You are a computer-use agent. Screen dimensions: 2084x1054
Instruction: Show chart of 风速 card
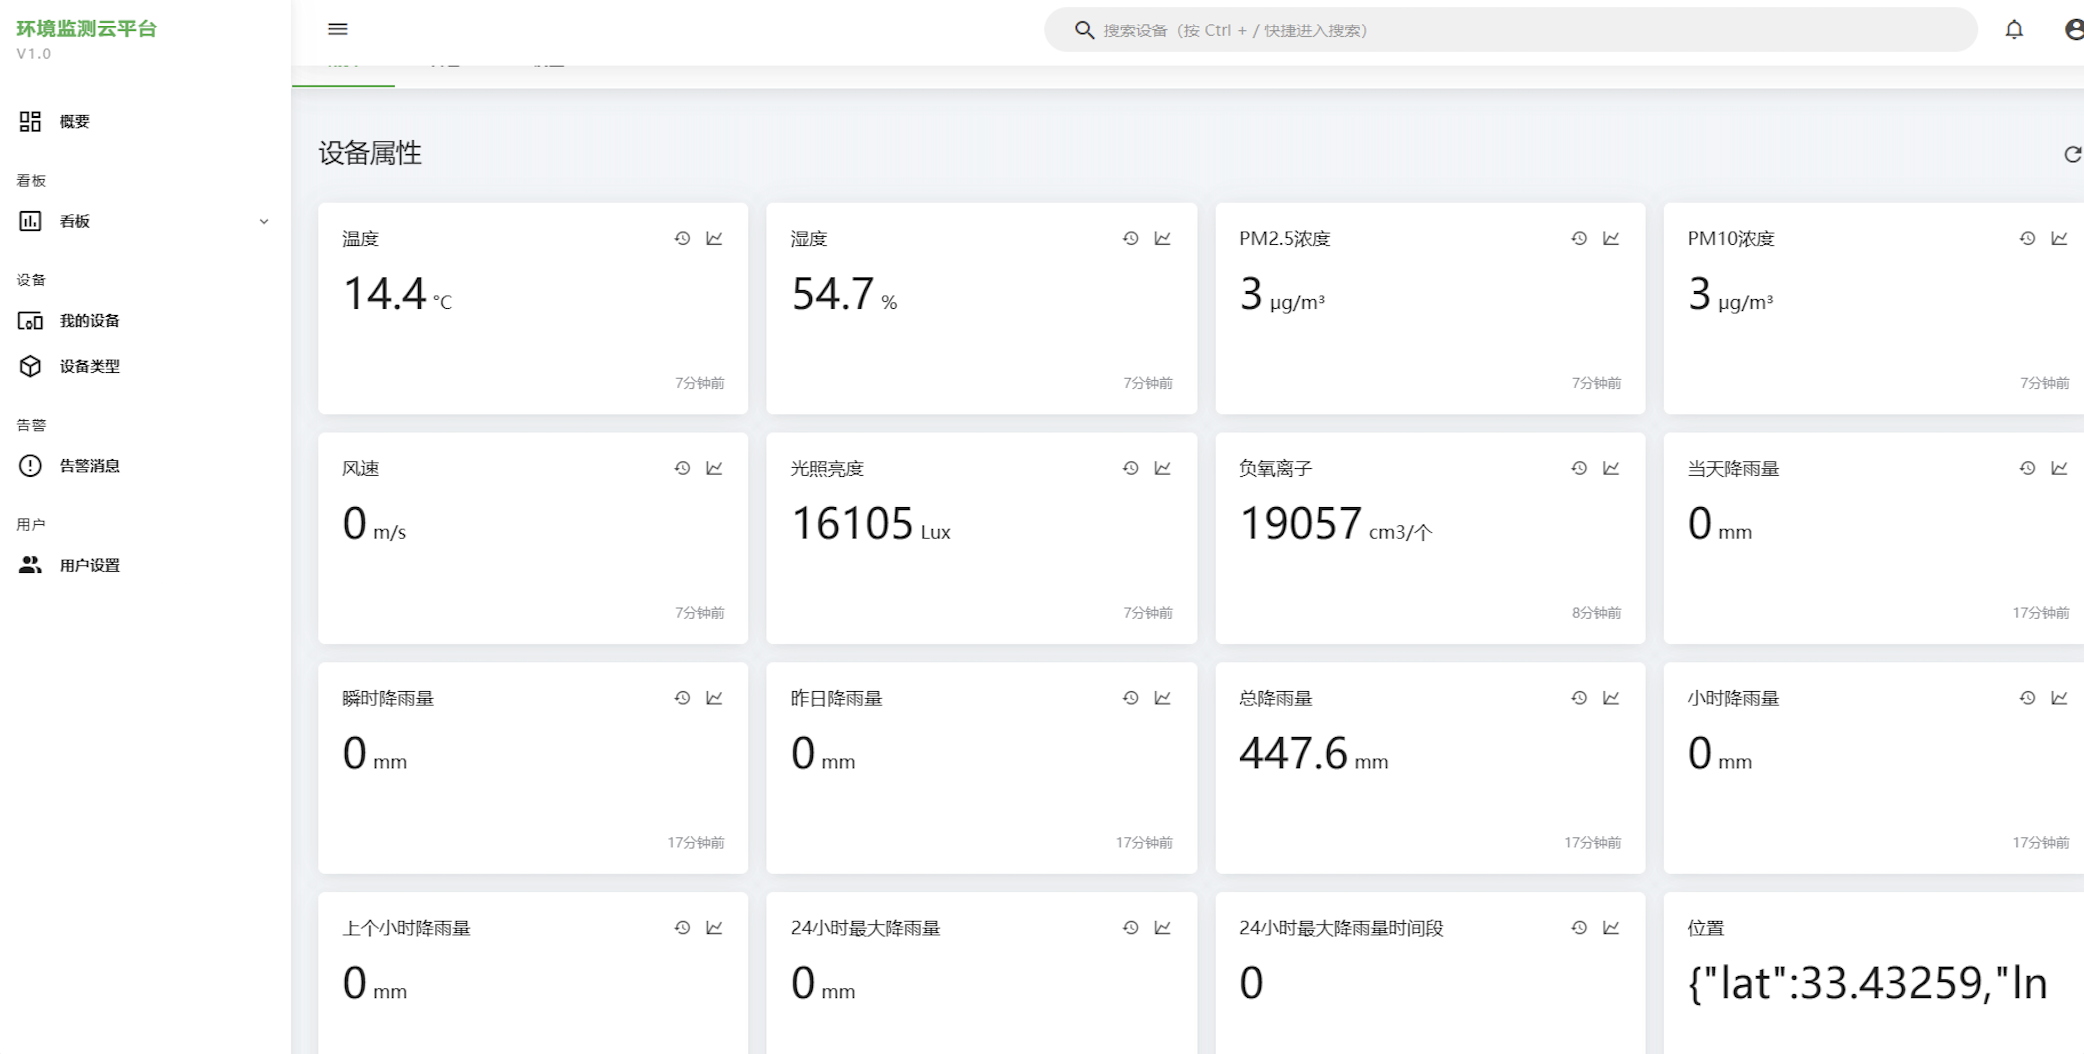(714, 468)
